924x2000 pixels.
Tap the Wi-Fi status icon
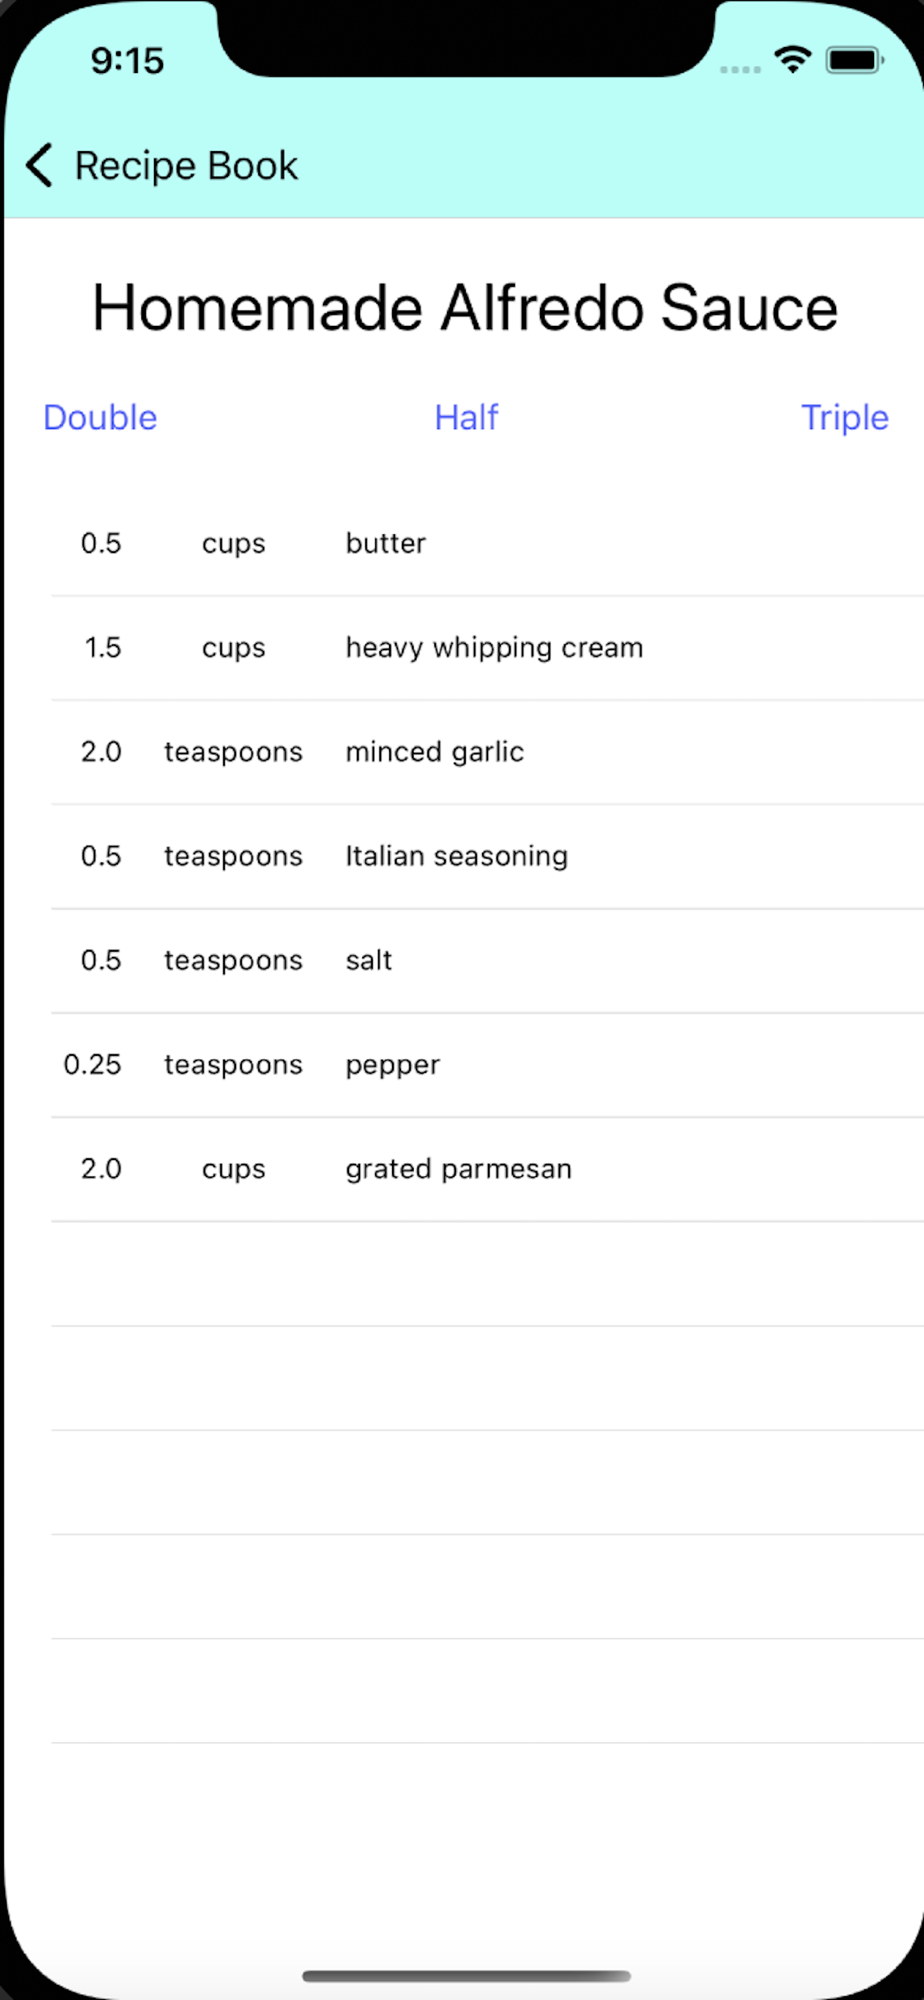click(x=793, y=60)
